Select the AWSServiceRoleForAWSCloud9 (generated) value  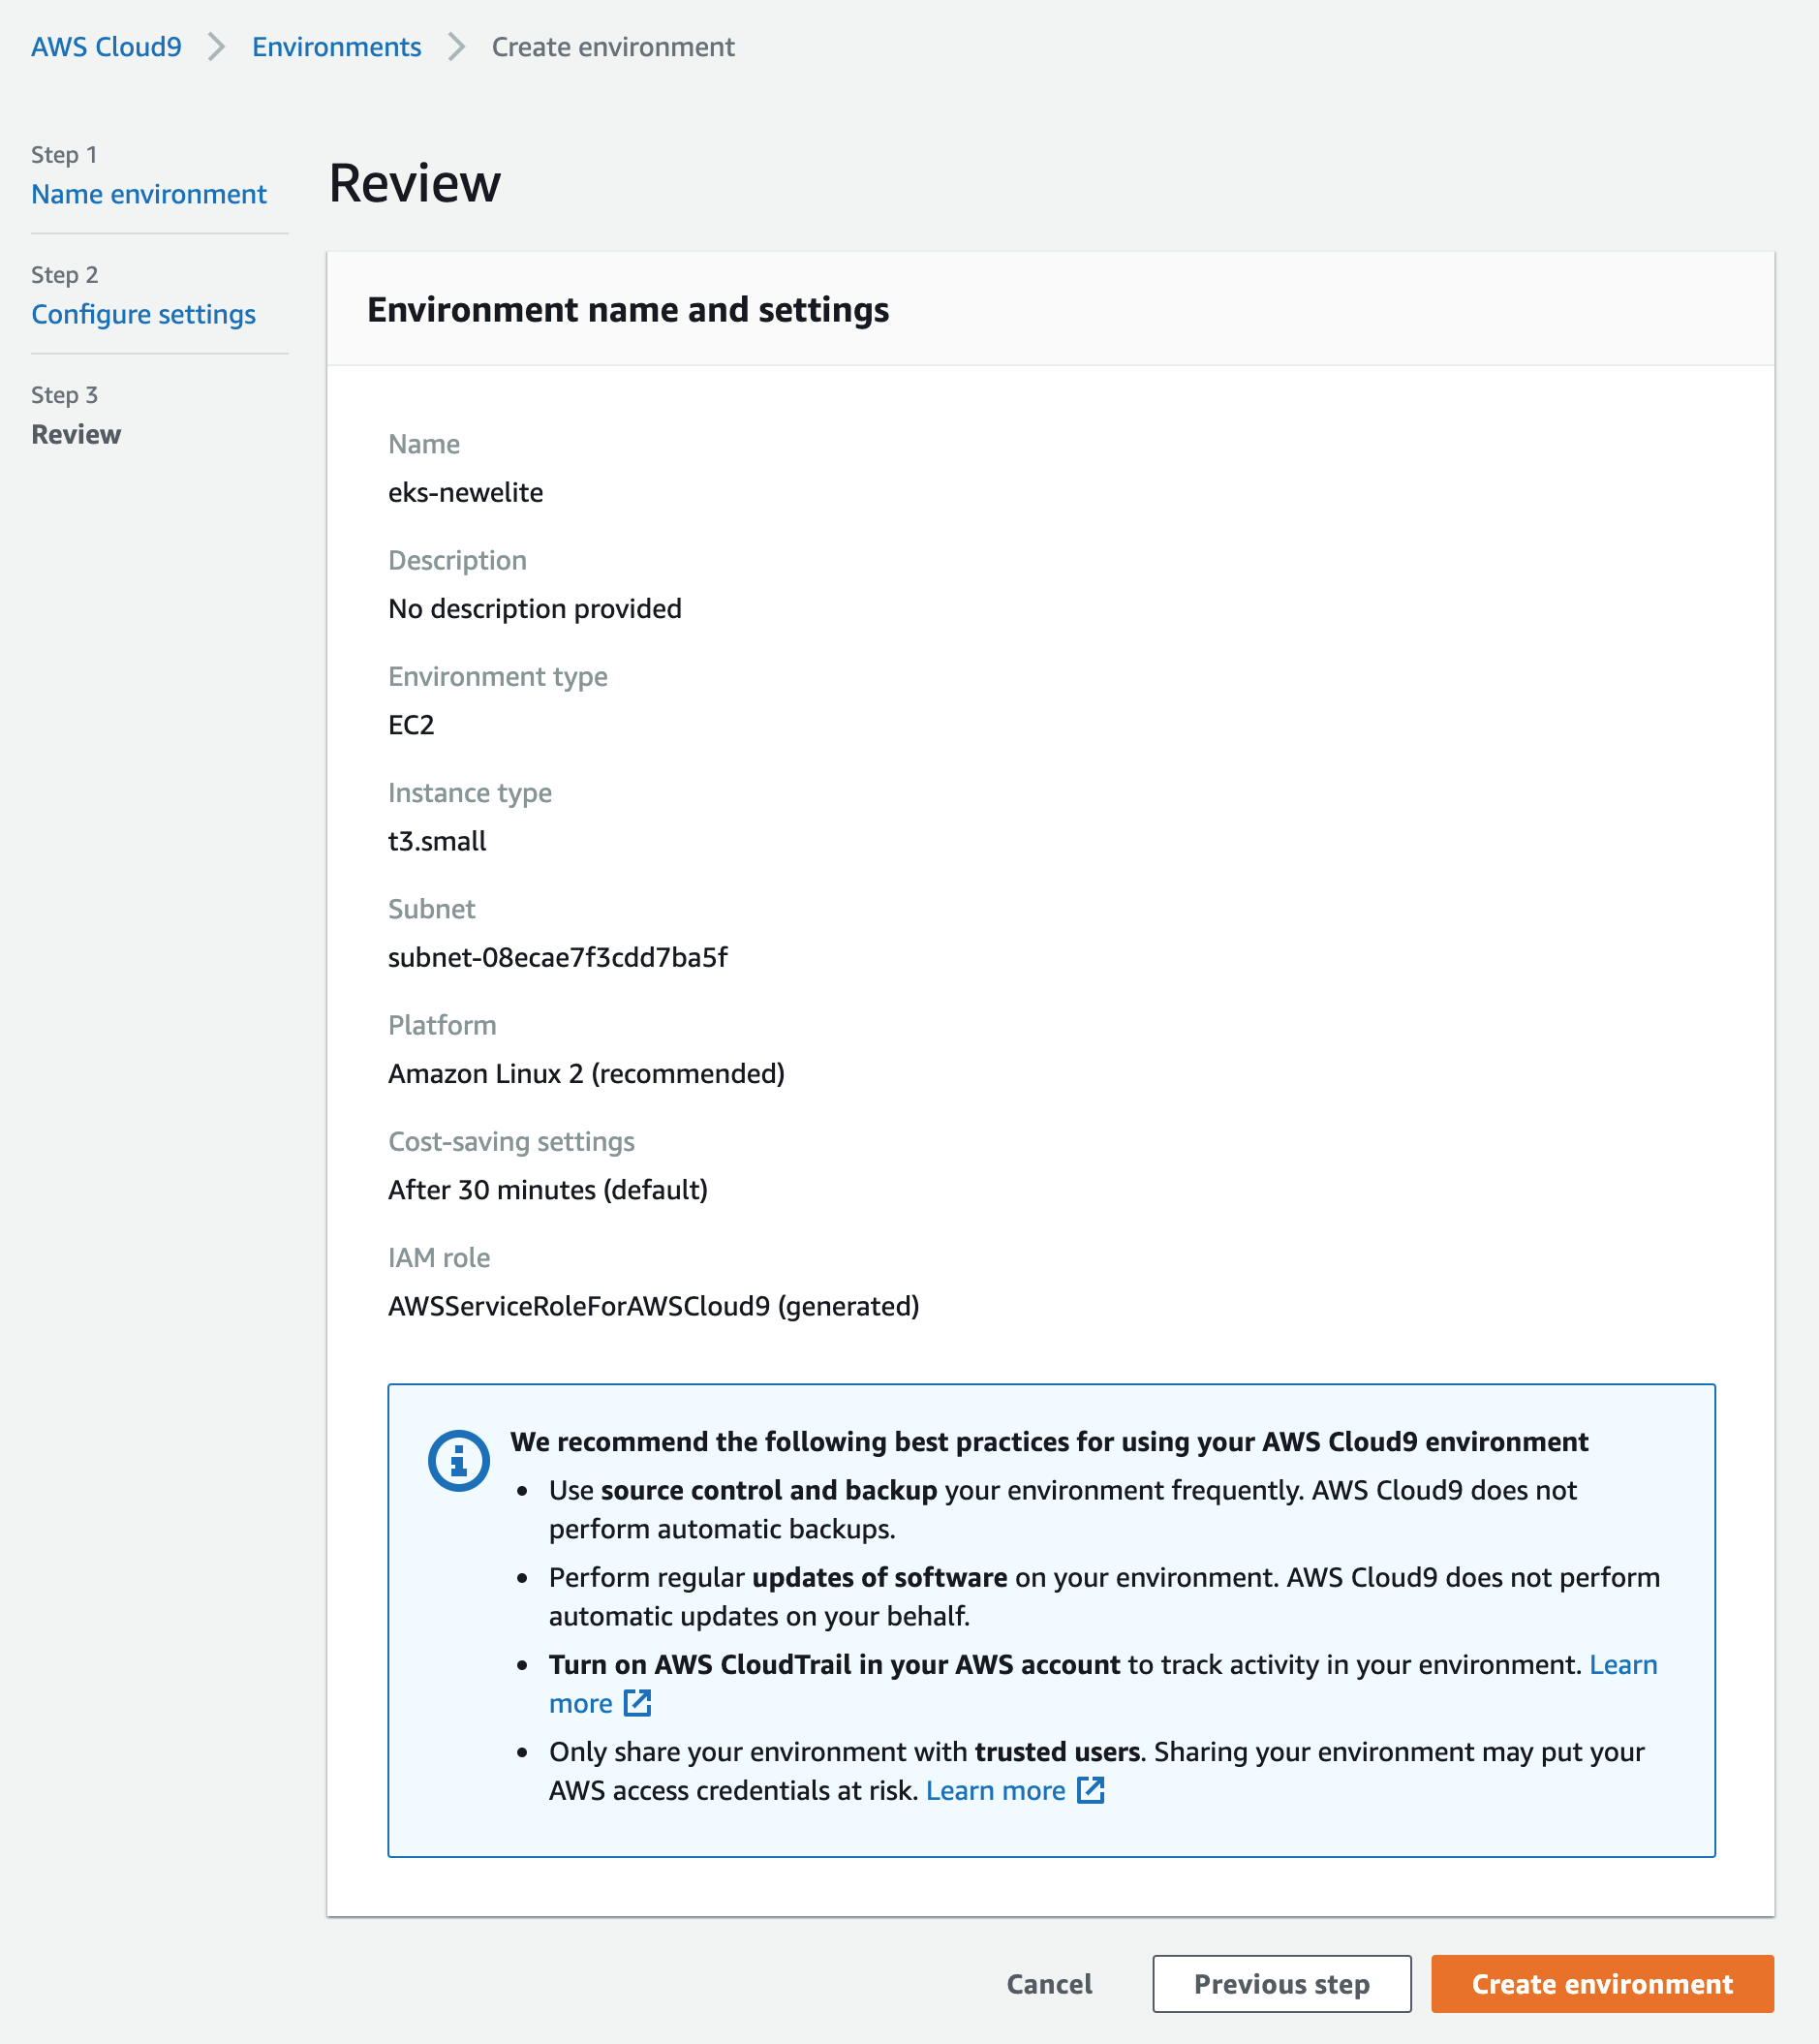[654, 1306]
